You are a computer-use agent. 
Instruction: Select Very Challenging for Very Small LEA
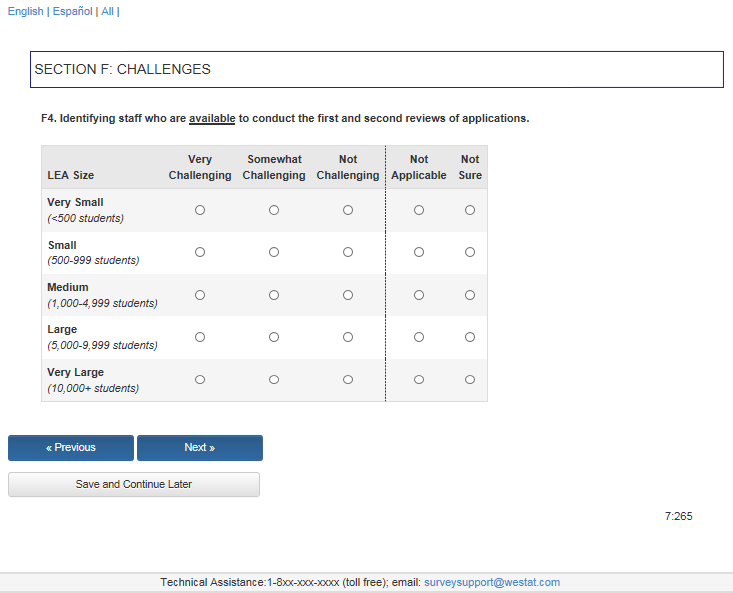(x=200, y=210)
